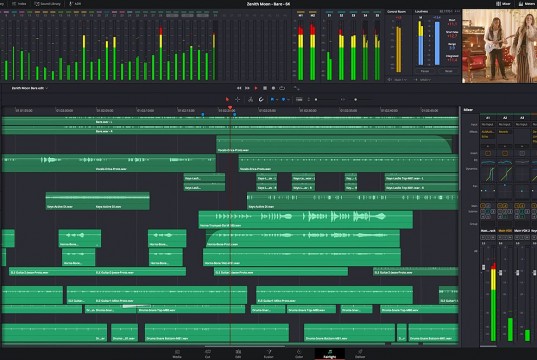Open the blue marker color dropdown
This screenshot has width=537, height=360.
[286, 99]
